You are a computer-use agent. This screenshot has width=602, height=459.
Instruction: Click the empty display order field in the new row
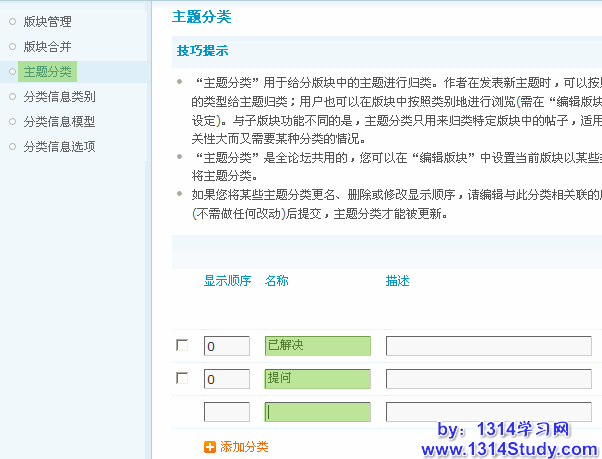[226, 412]
